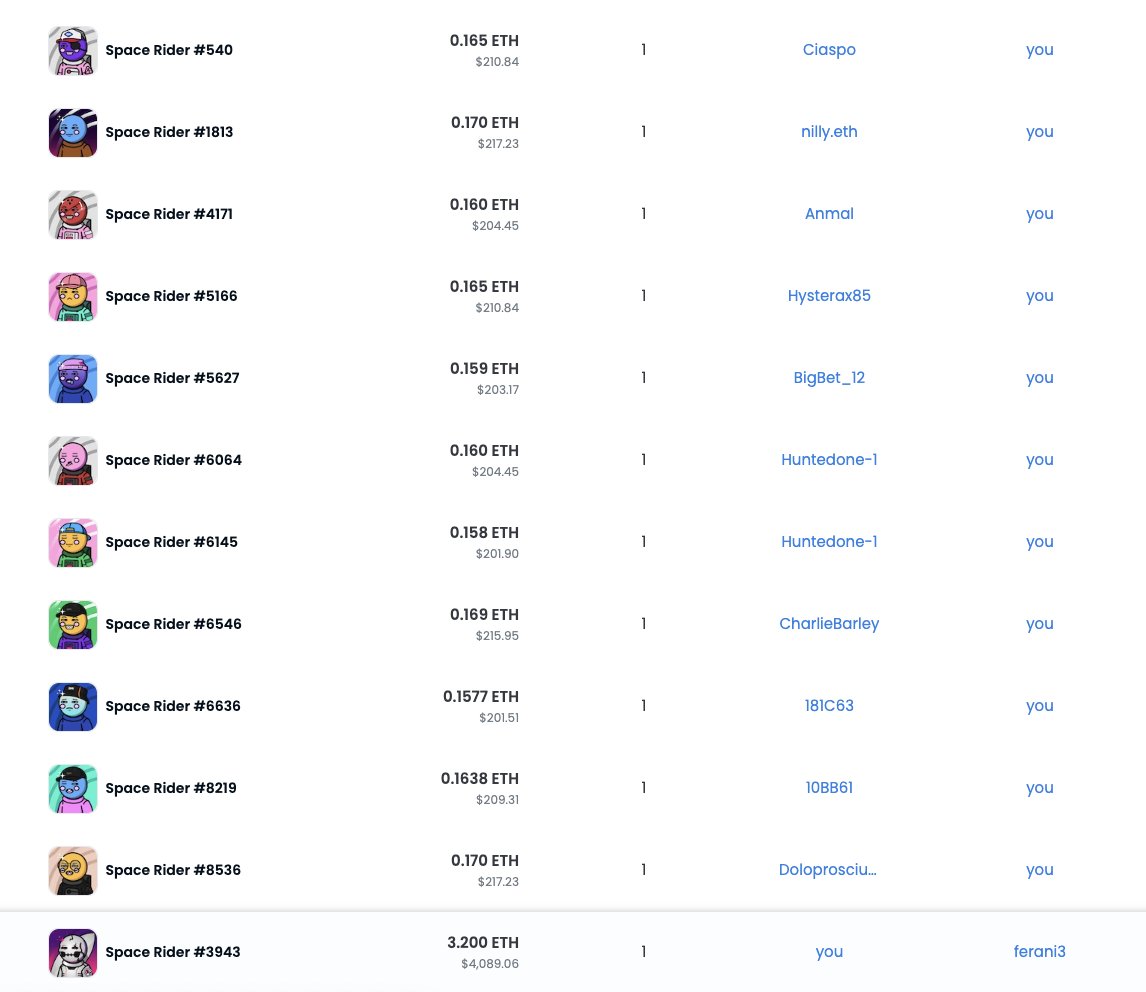Screen dimensions: 1146x992
Task: Click 'you' link in Space Rider #1813 row
Action: tap(1039, 132)
